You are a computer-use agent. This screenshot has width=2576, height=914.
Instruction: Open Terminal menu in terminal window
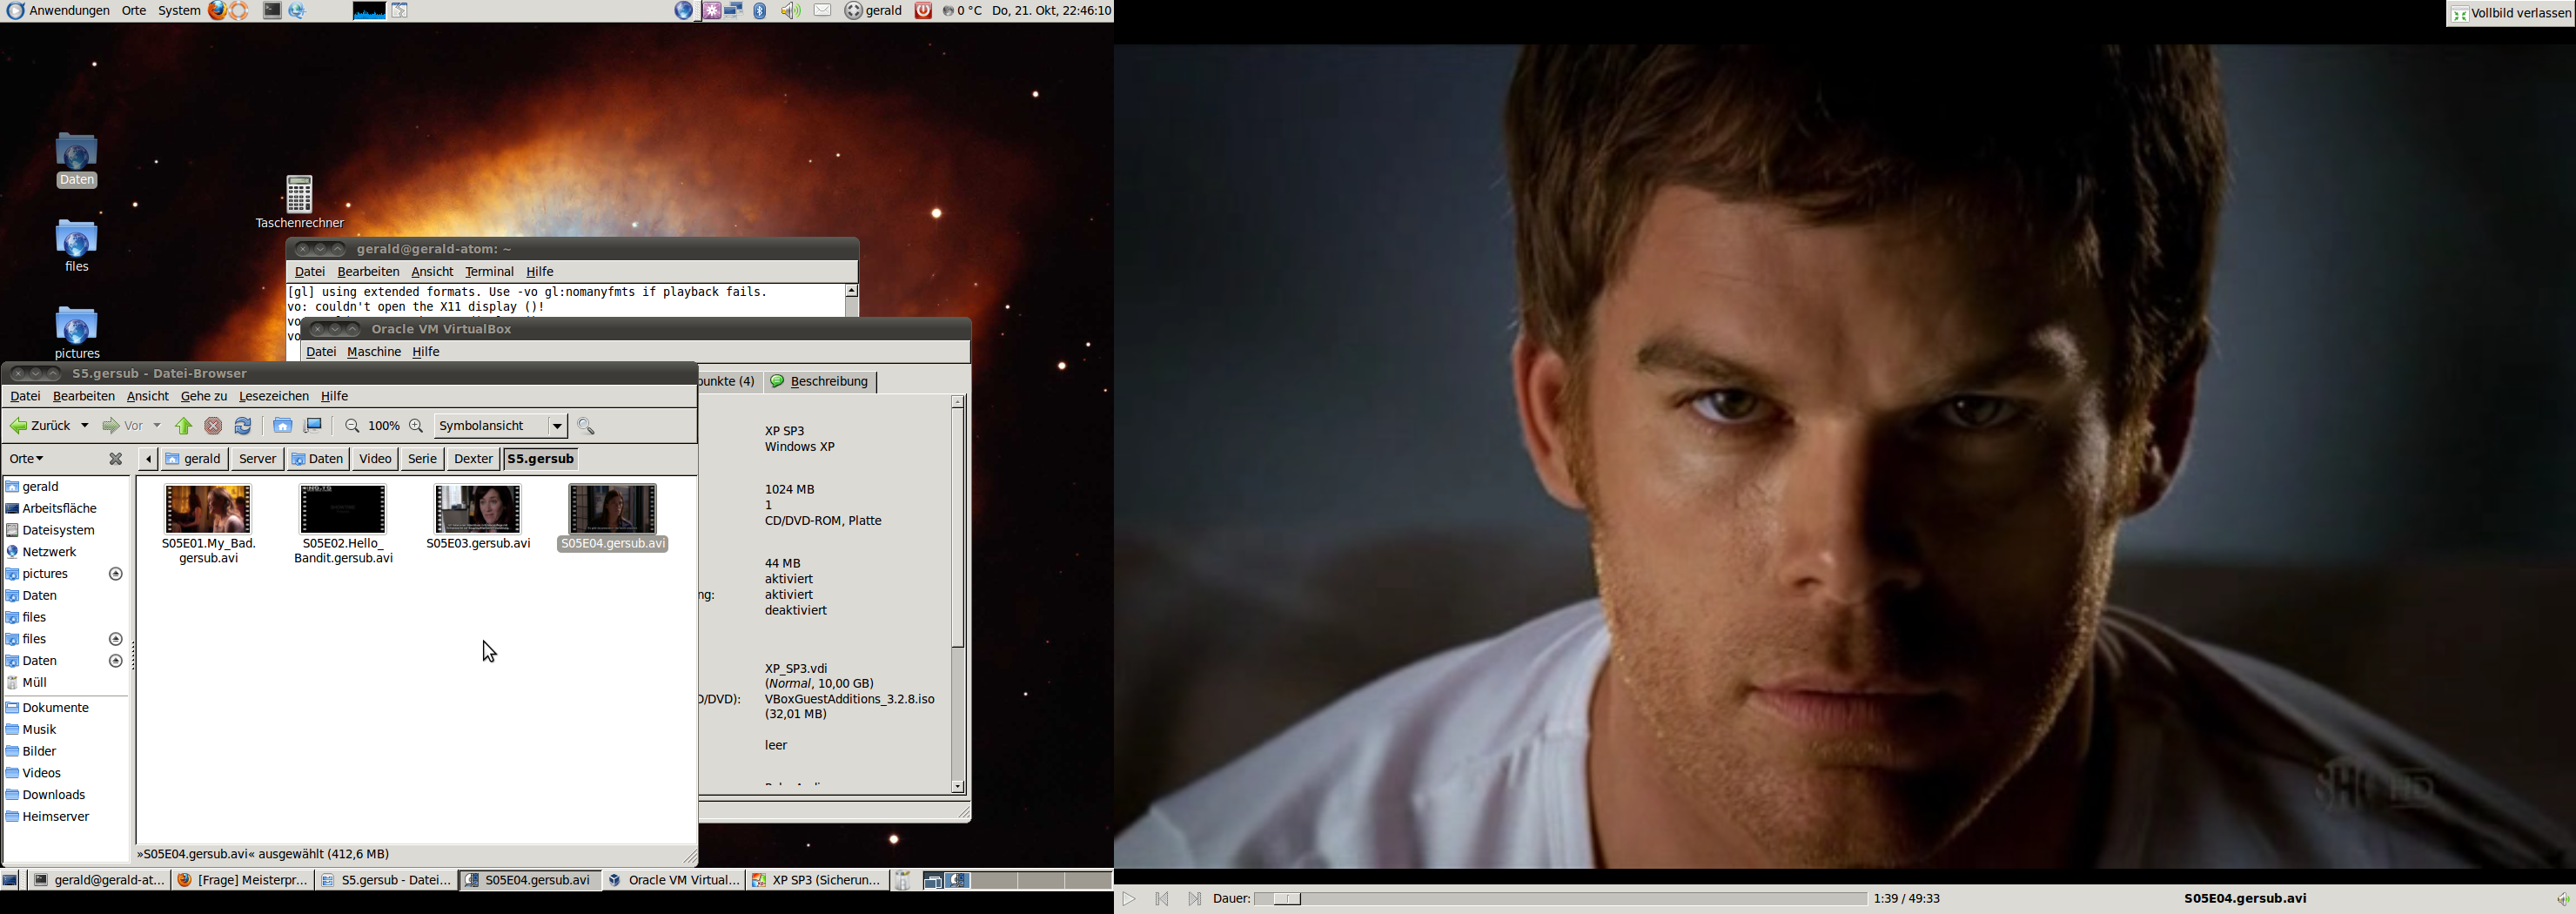pos(489,272)
